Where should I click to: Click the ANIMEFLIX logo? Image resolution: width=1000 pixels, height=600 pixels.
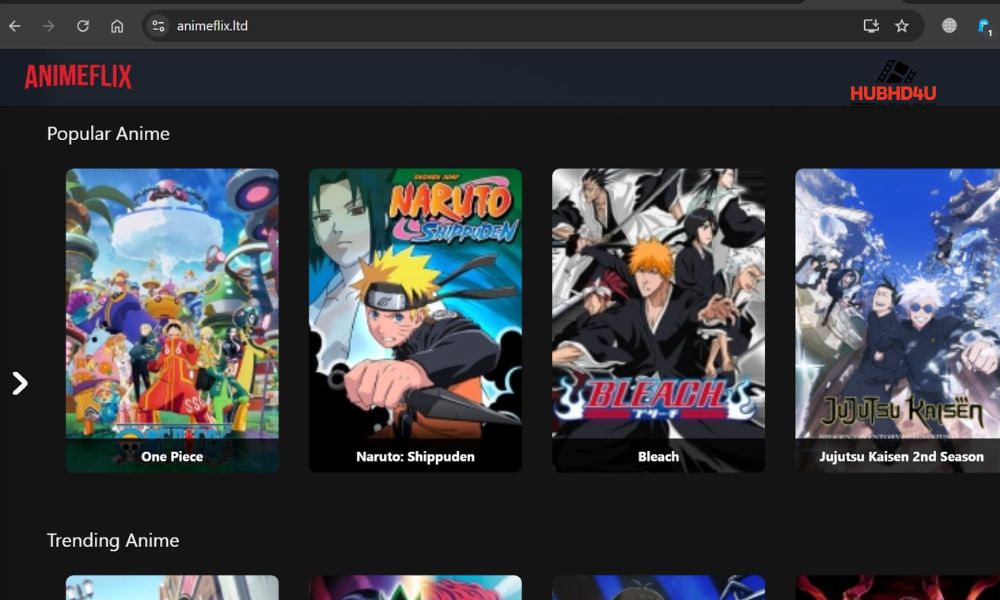coord(78,77)
